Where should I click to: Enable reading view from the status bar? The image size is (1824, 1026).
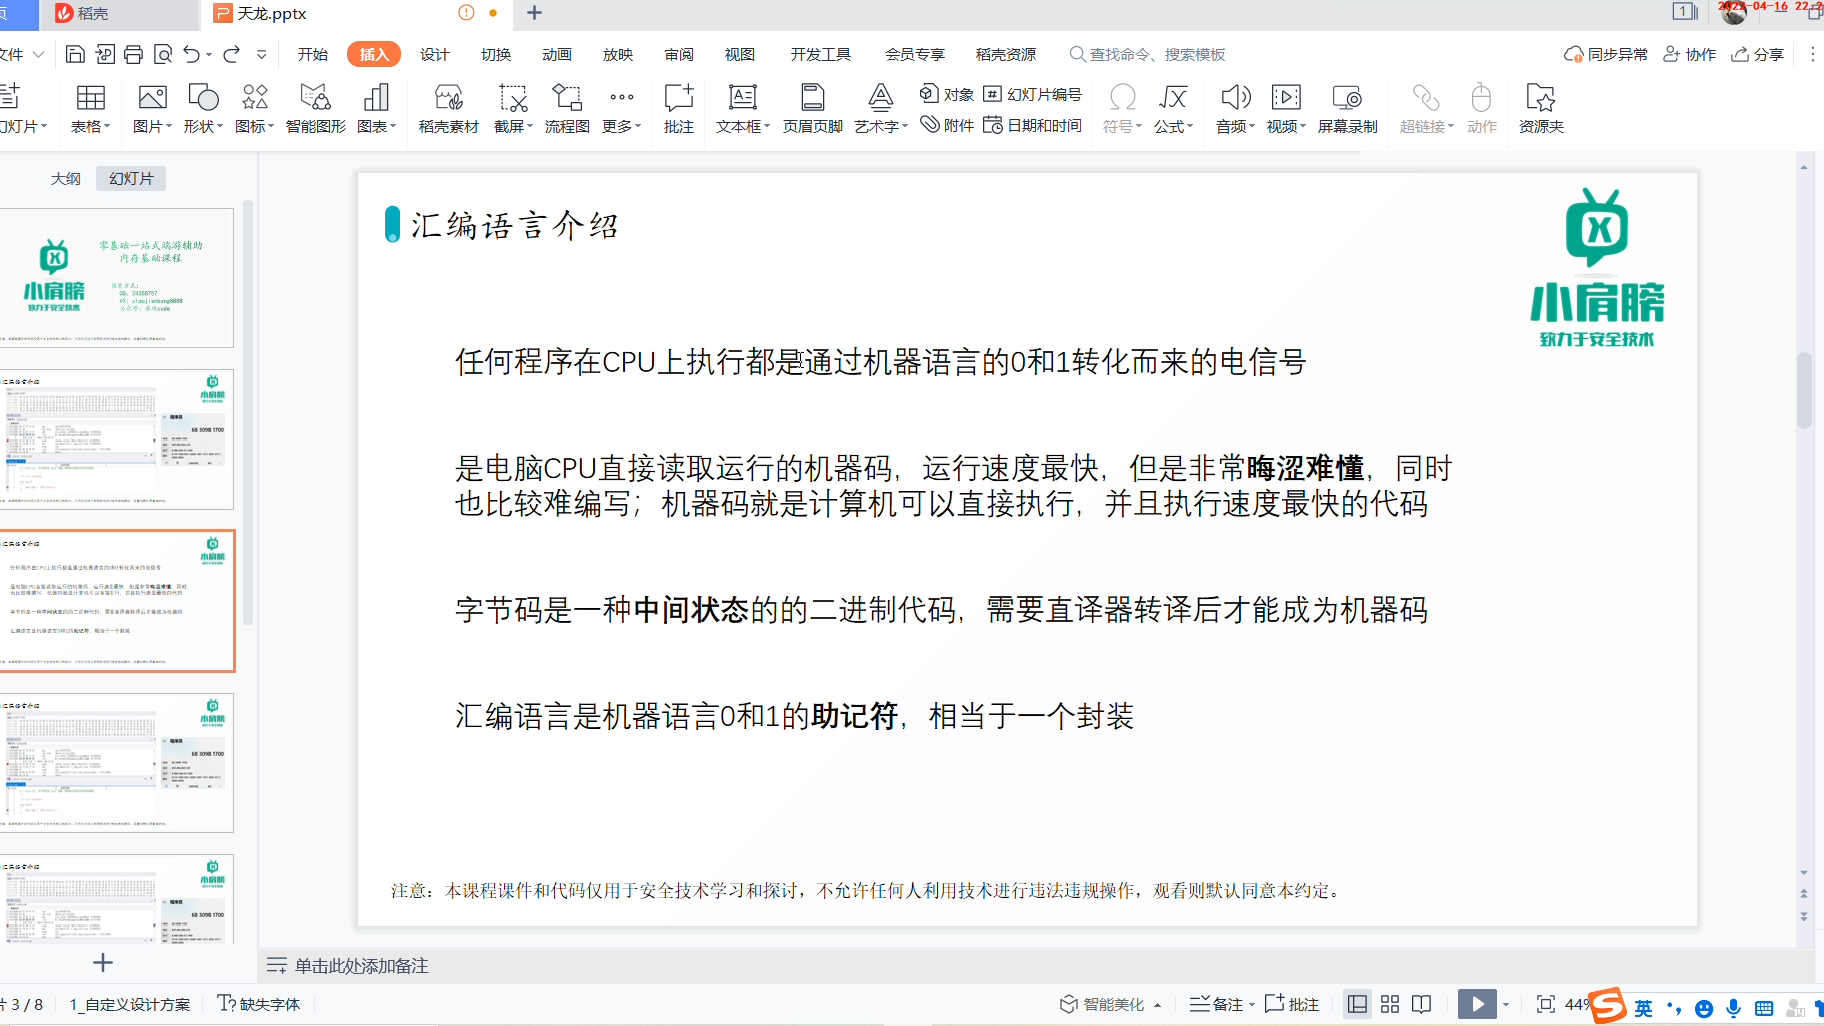click(1422, 1003)
